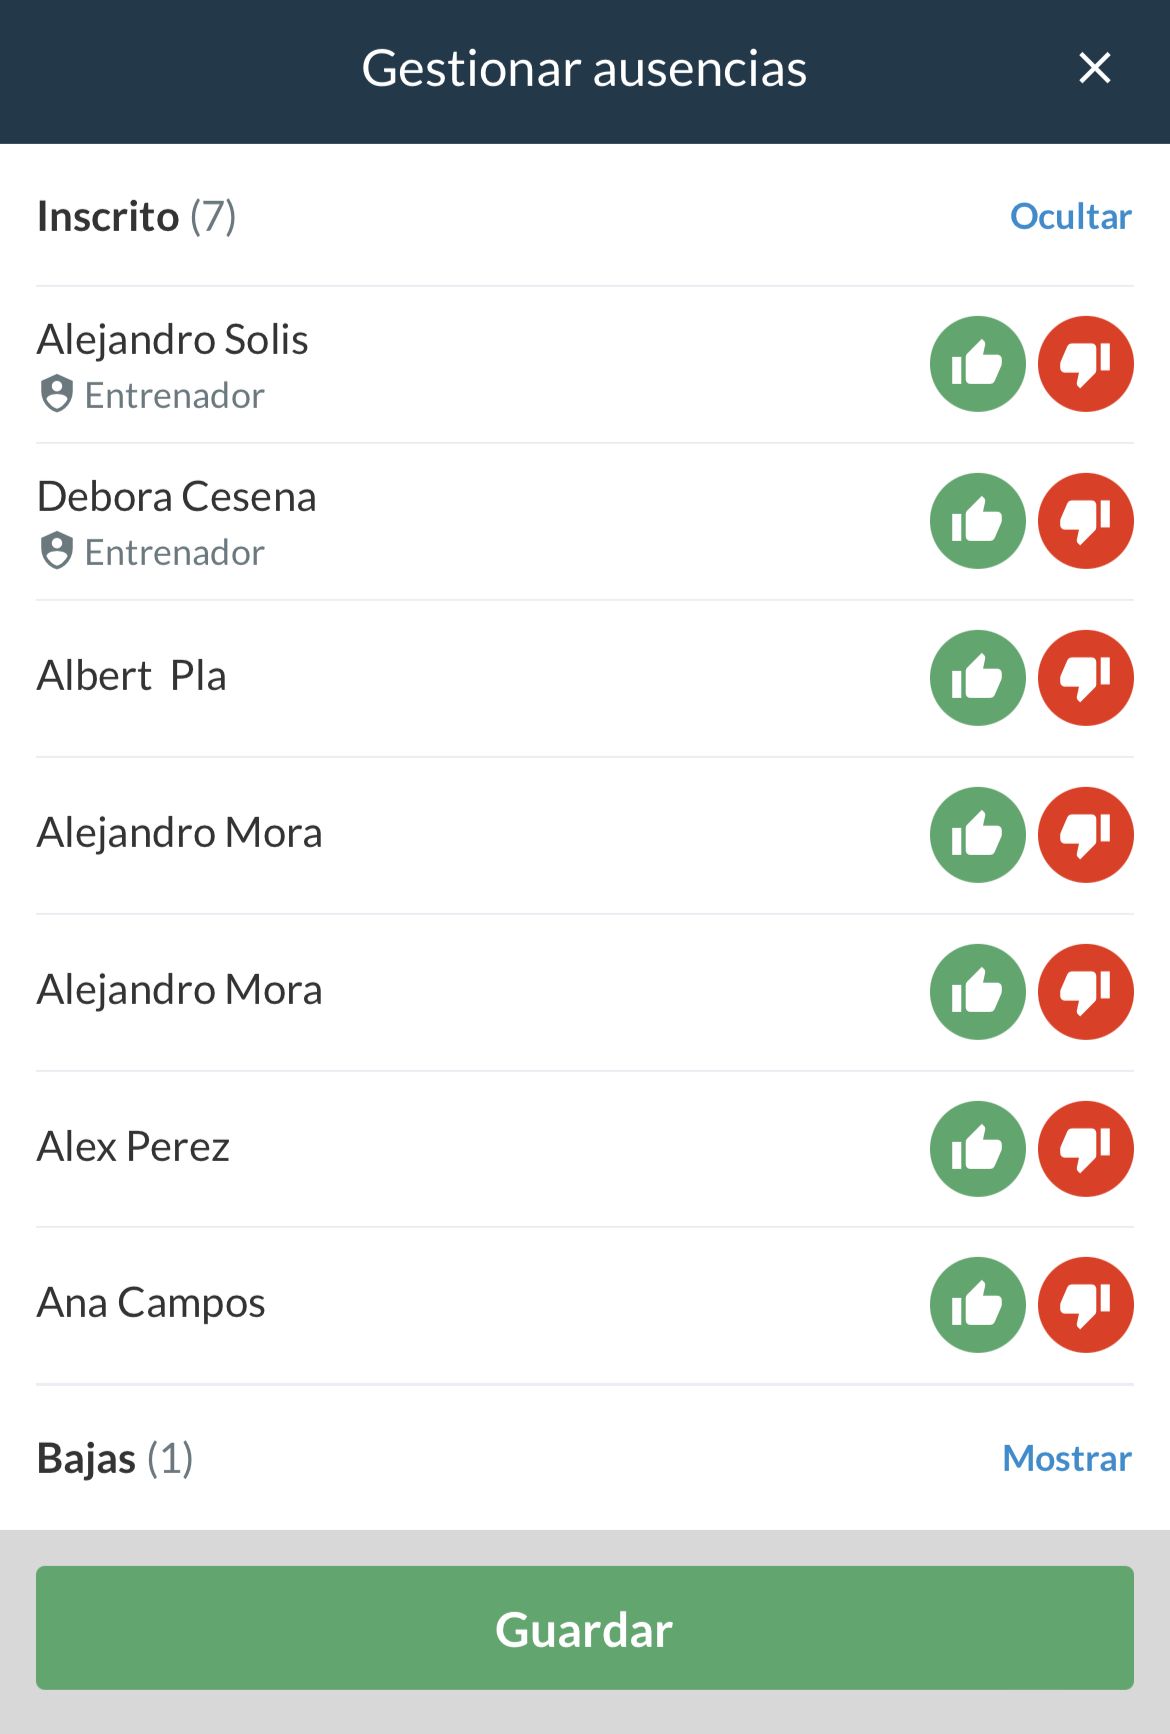Mark Ana Campos as absent
The image size is (1170, 1734).
(x=1085, y=1305)
